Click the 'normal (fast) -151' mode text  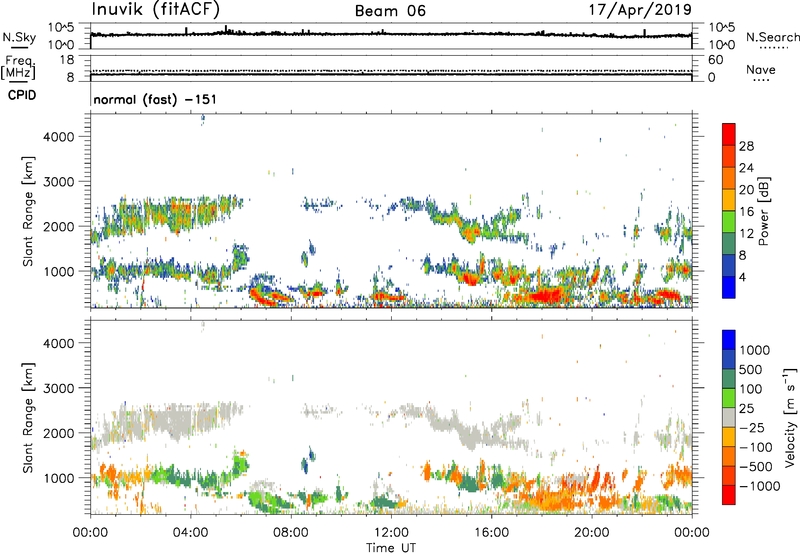(x=155, y=99)
